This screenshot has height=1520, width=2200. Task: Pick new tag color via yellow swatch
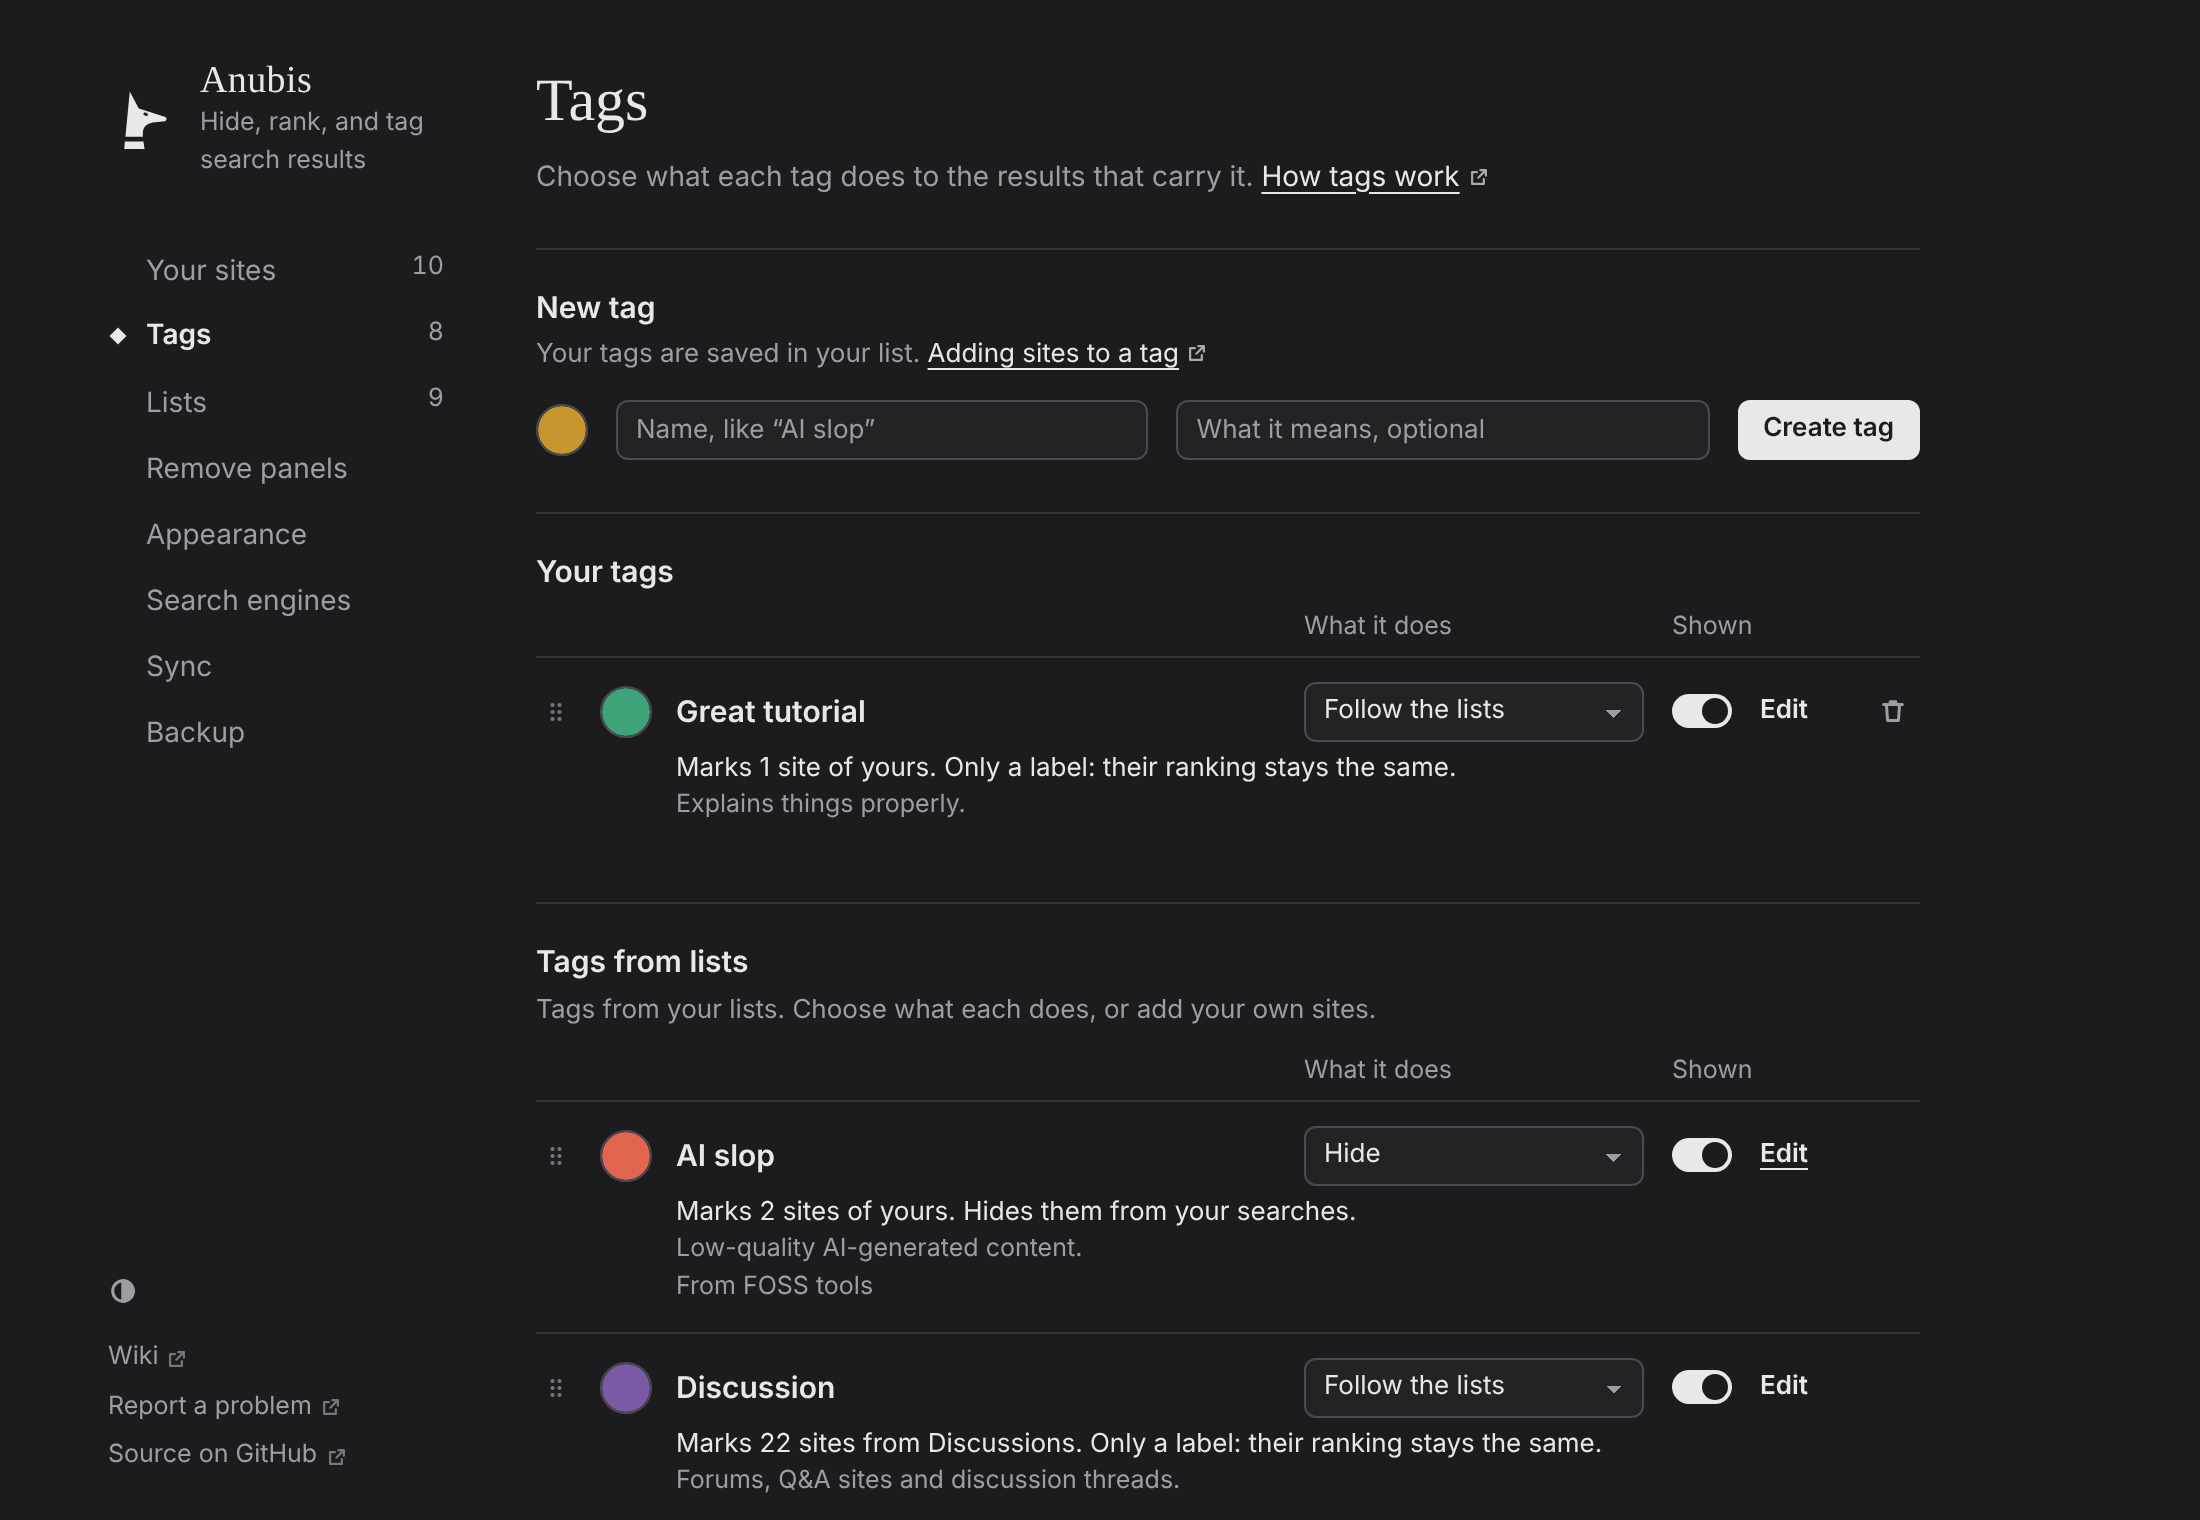pyautogui.click(x=562, y=430)
